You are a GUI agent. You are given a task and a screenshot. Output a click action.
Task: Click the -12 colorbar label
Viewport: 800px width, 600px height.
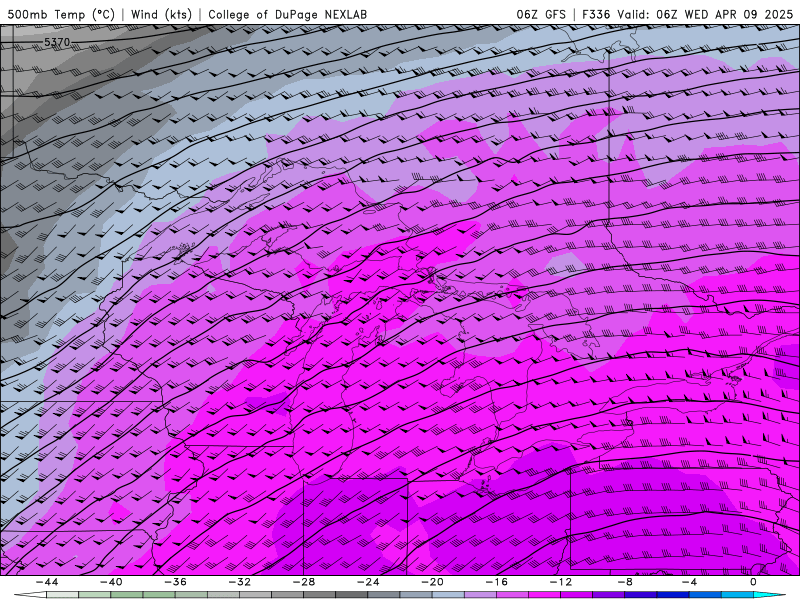pyautogui.click(x=561, y=582)
